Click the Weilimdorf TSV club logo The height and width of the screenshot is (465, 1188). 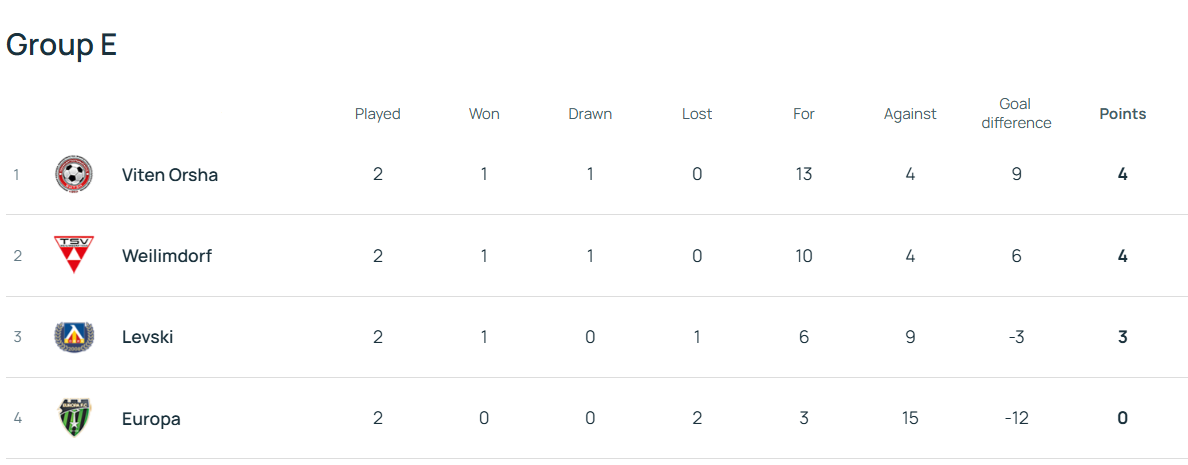point(74,255)
